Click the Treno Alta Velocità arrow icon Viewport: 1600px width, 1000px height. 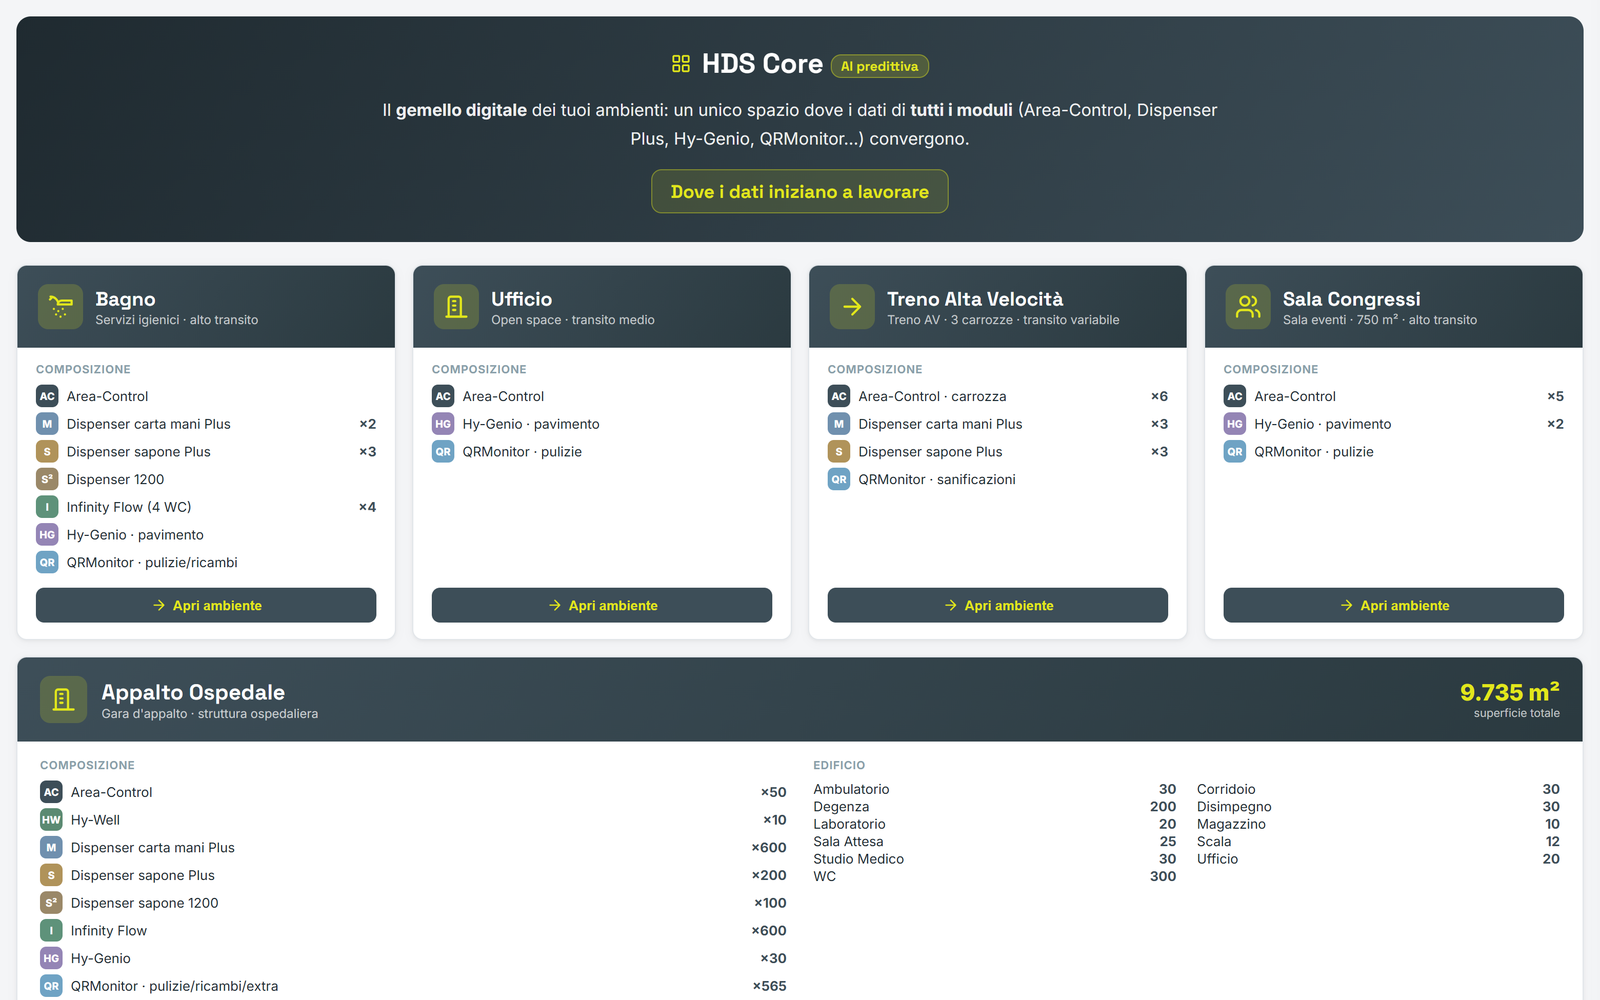click(852, 306)
